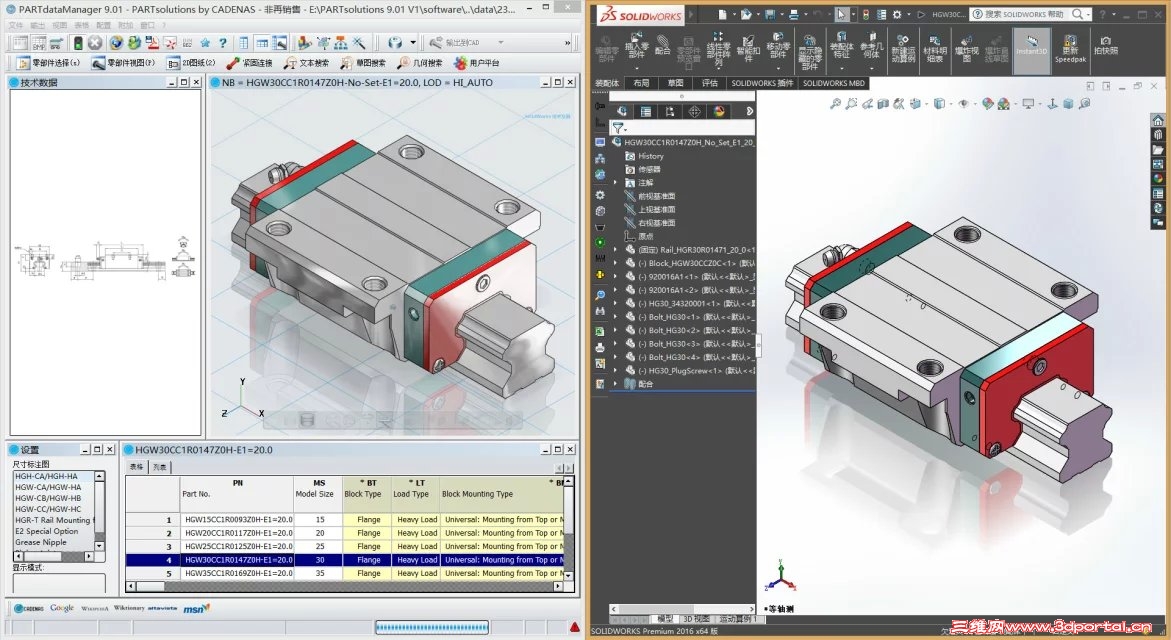
Task: Expand dropdown under 装配体特征 tool
Action: [842, 68]
